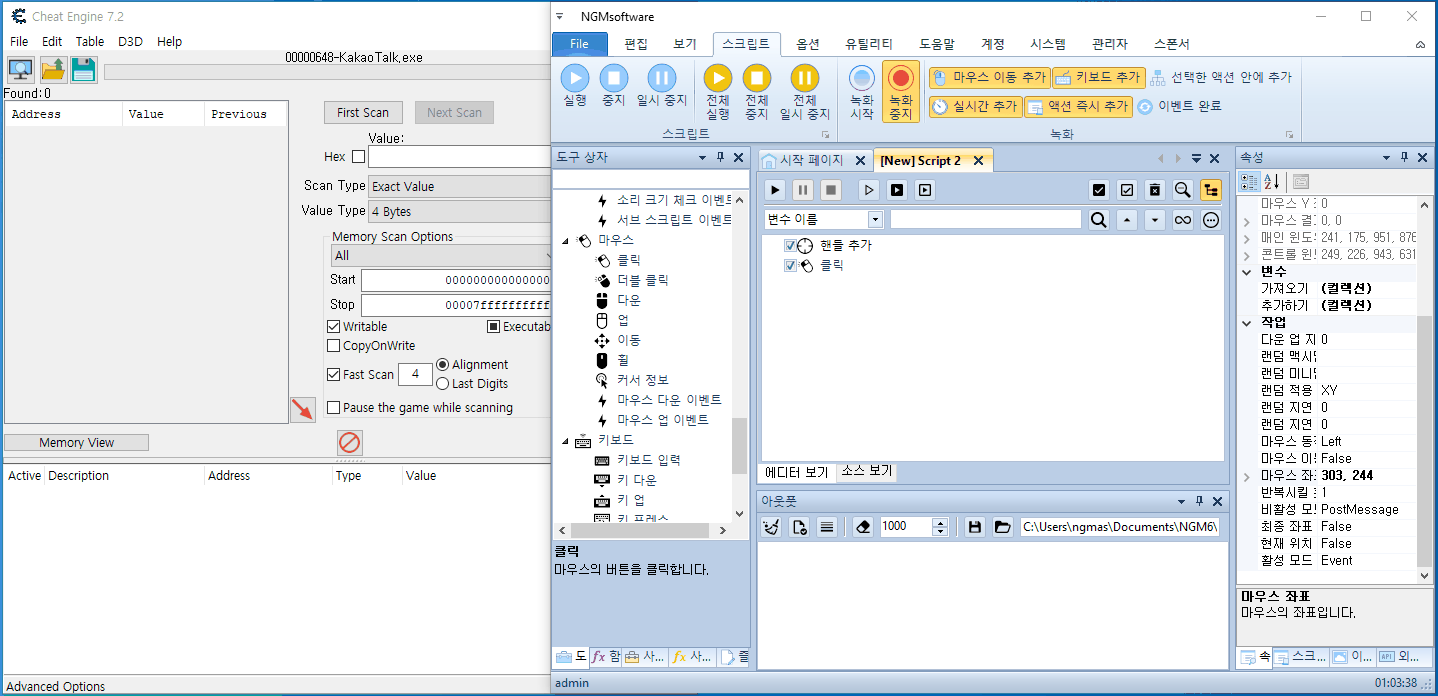The height and width of the screenshot is (696, 1438).
Task: Click the save icon in output panel
Action: (x=975, y=527)
